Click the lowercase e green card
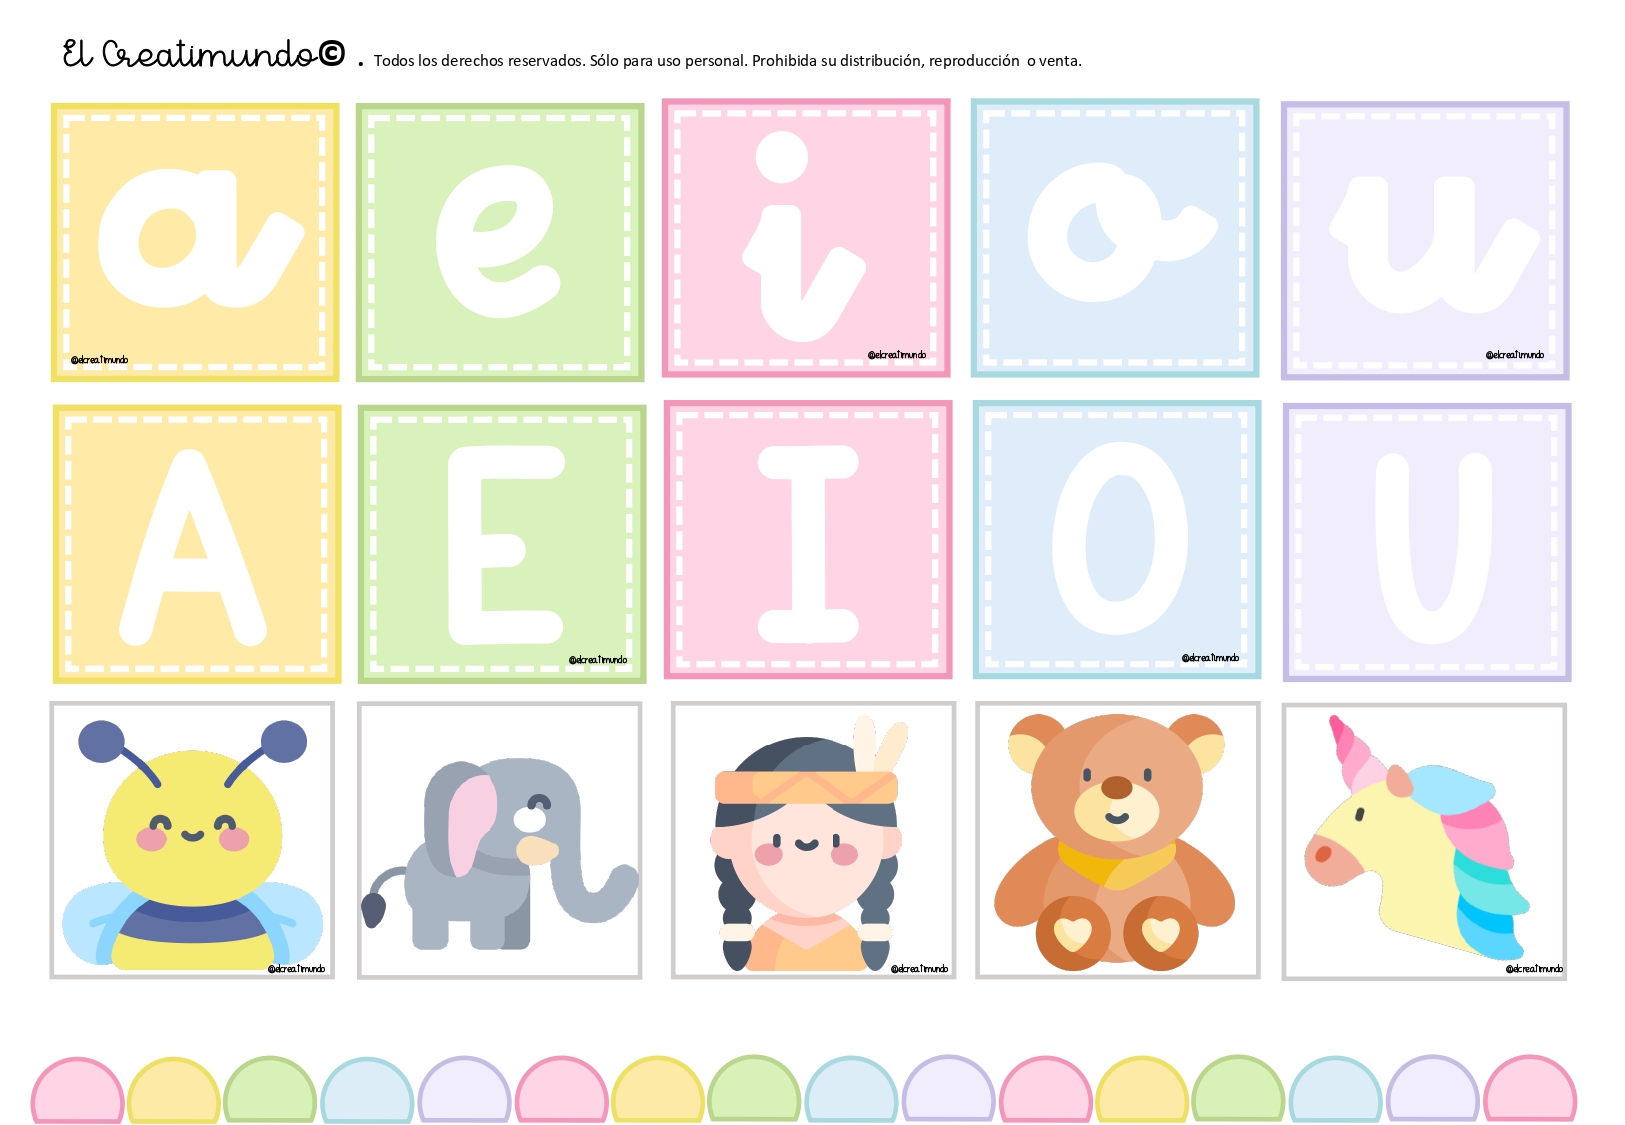The width and height of the screenshot is (1625, 1125). 500,242
